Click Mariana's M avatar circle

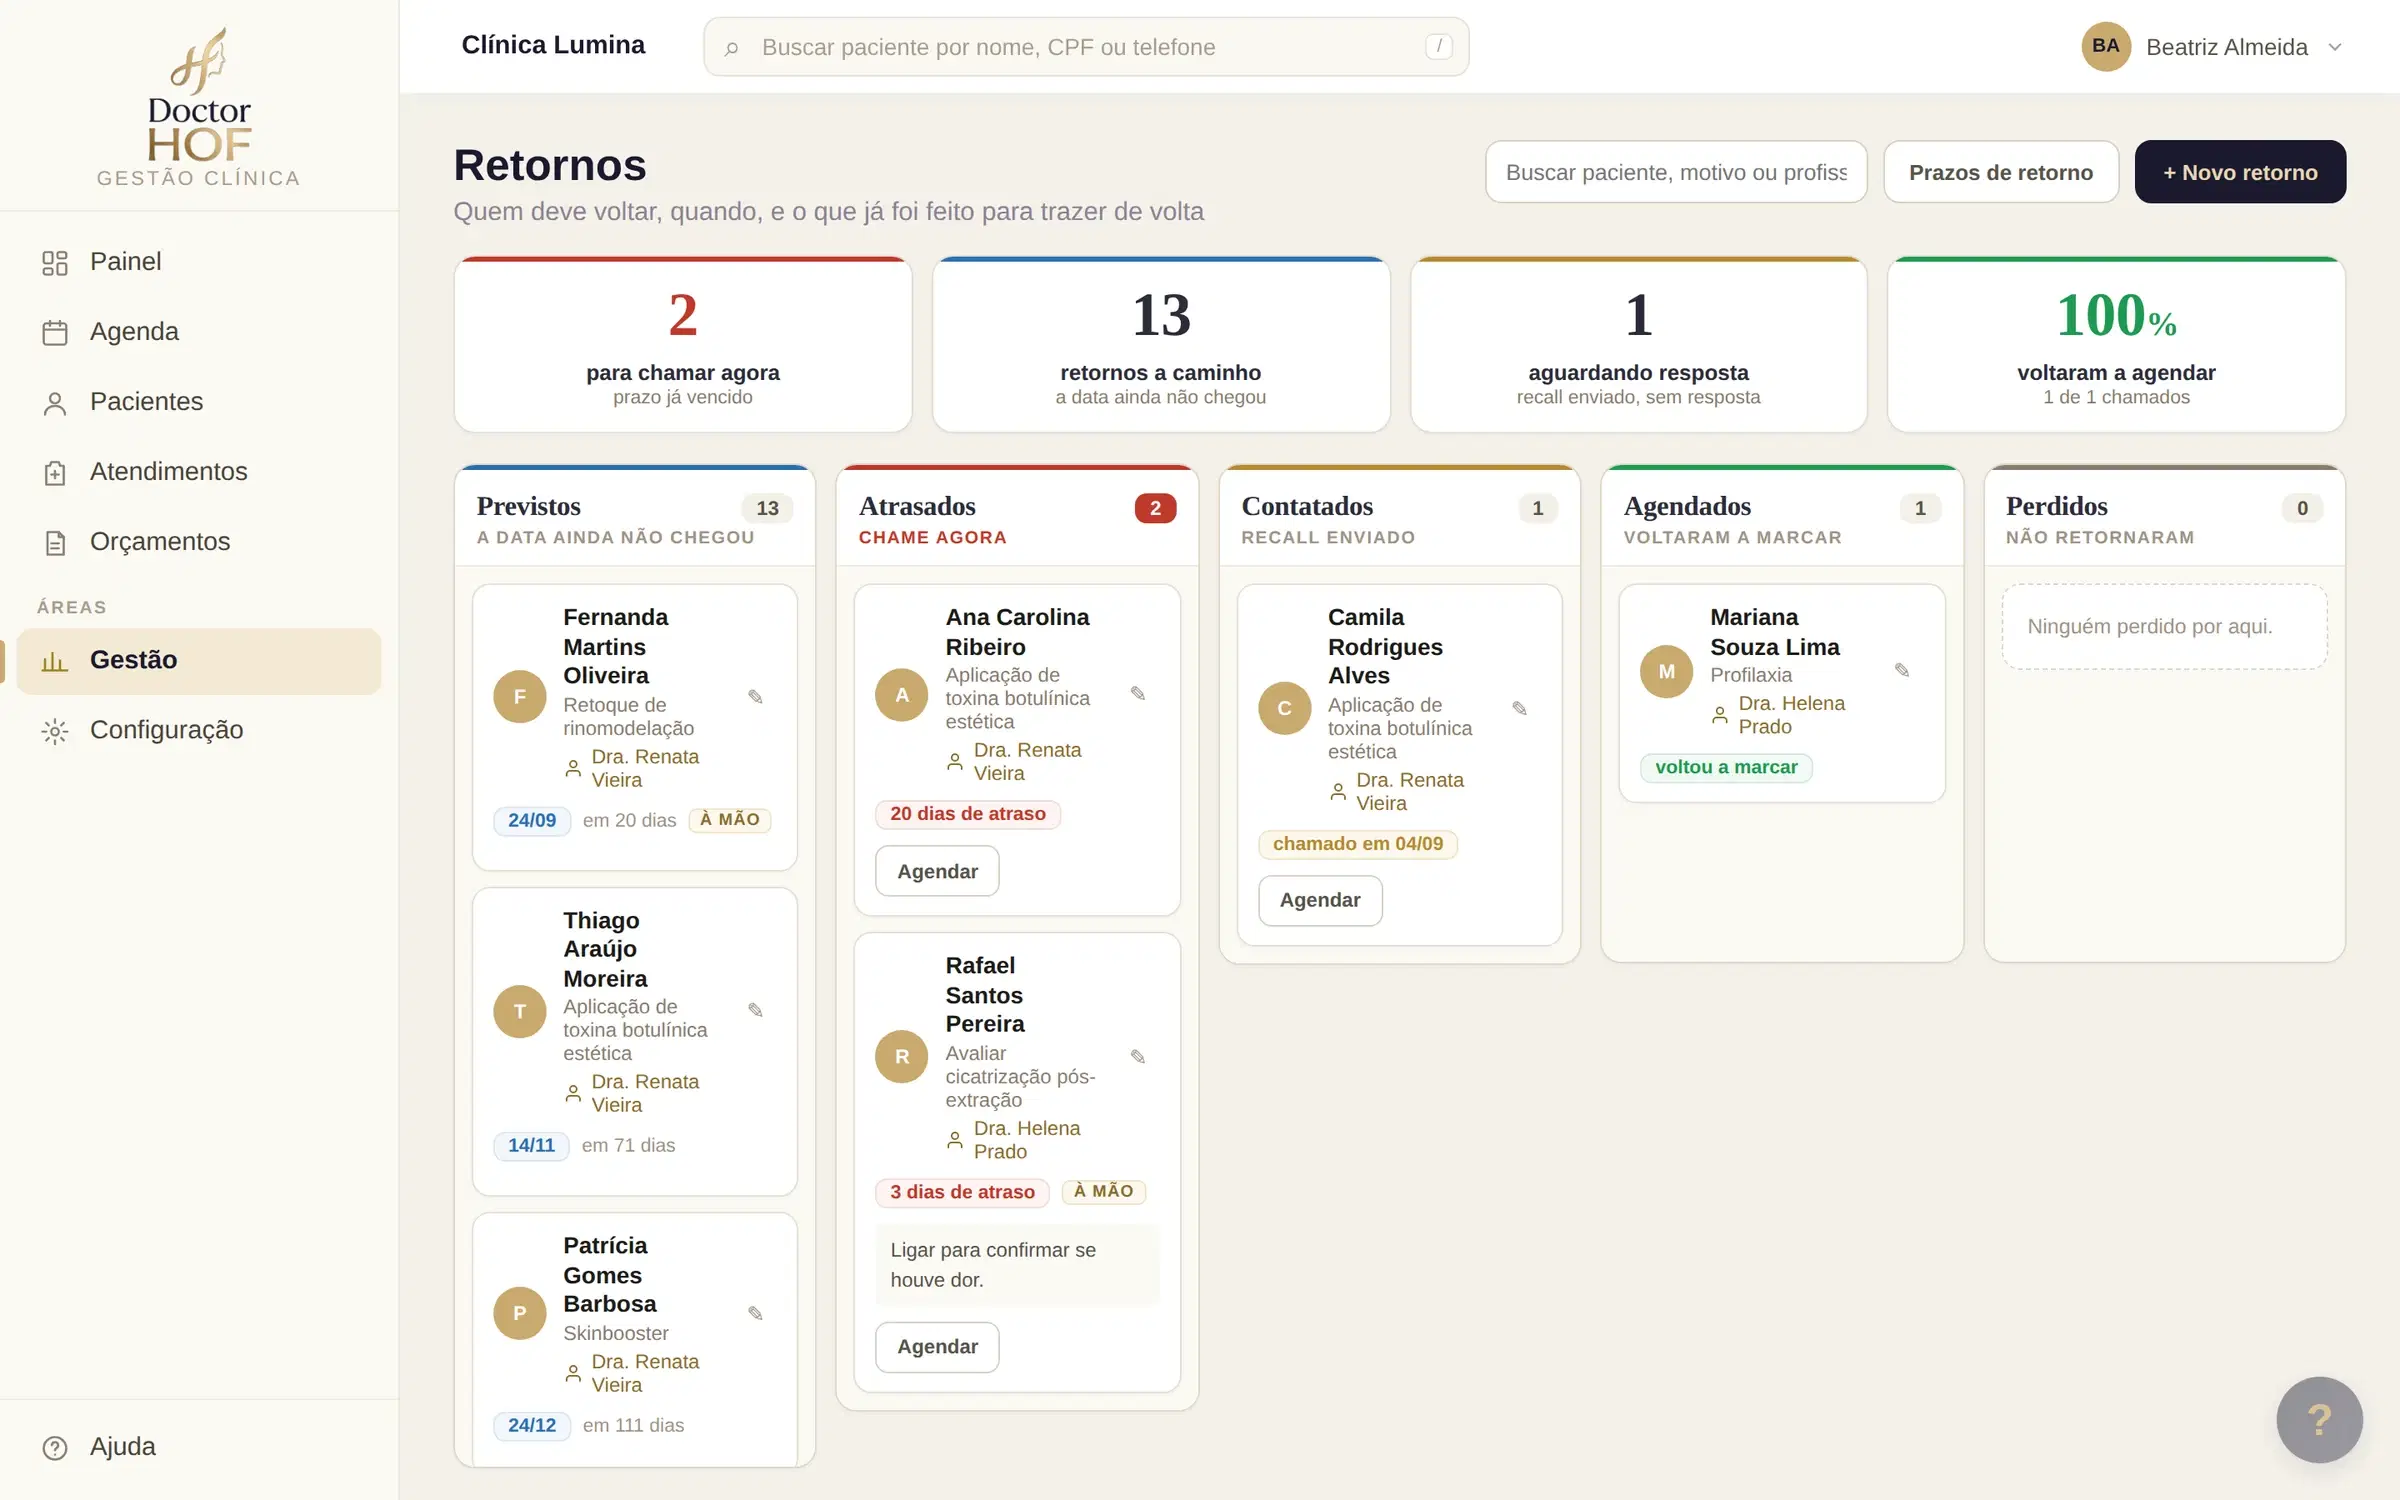pos(1667,671)
